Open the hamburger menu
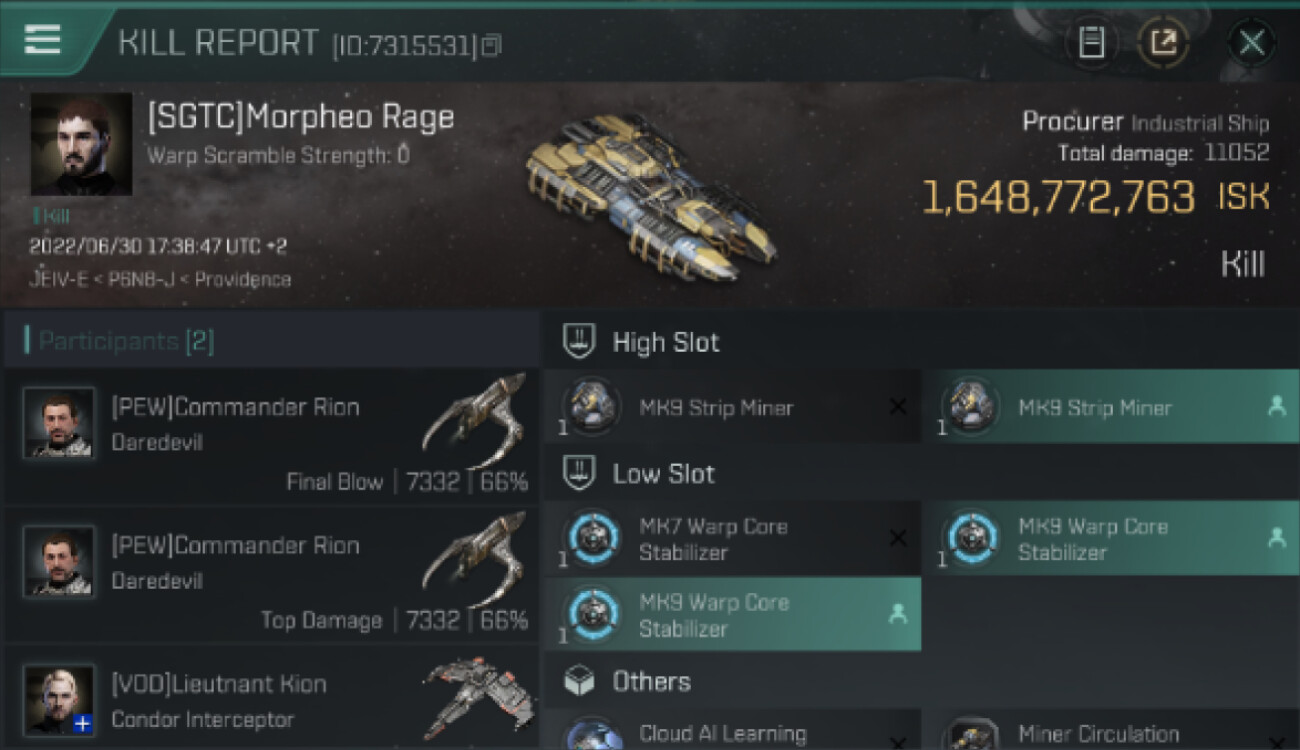The height and width of the screenshot is (750, 1300). [x=43, y=39]
